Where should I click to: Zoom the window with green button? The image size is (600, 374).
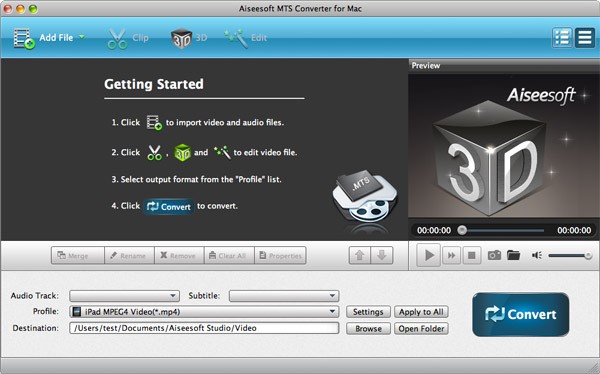(x=33, y=8)
